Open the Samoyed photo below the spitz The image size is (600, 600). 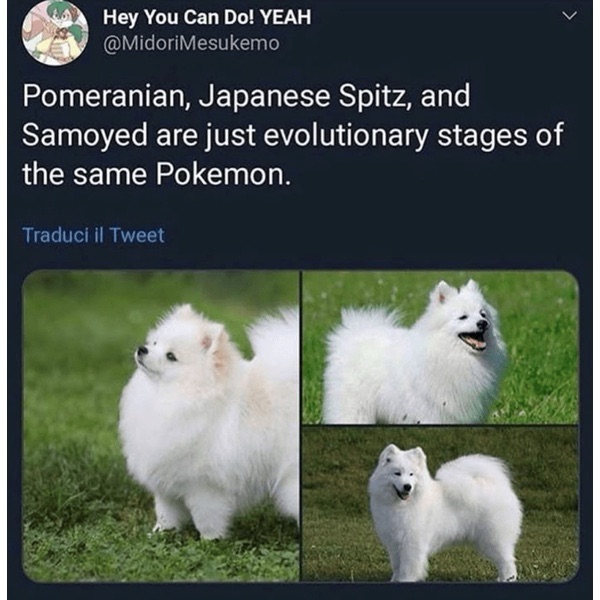(440, 504)
